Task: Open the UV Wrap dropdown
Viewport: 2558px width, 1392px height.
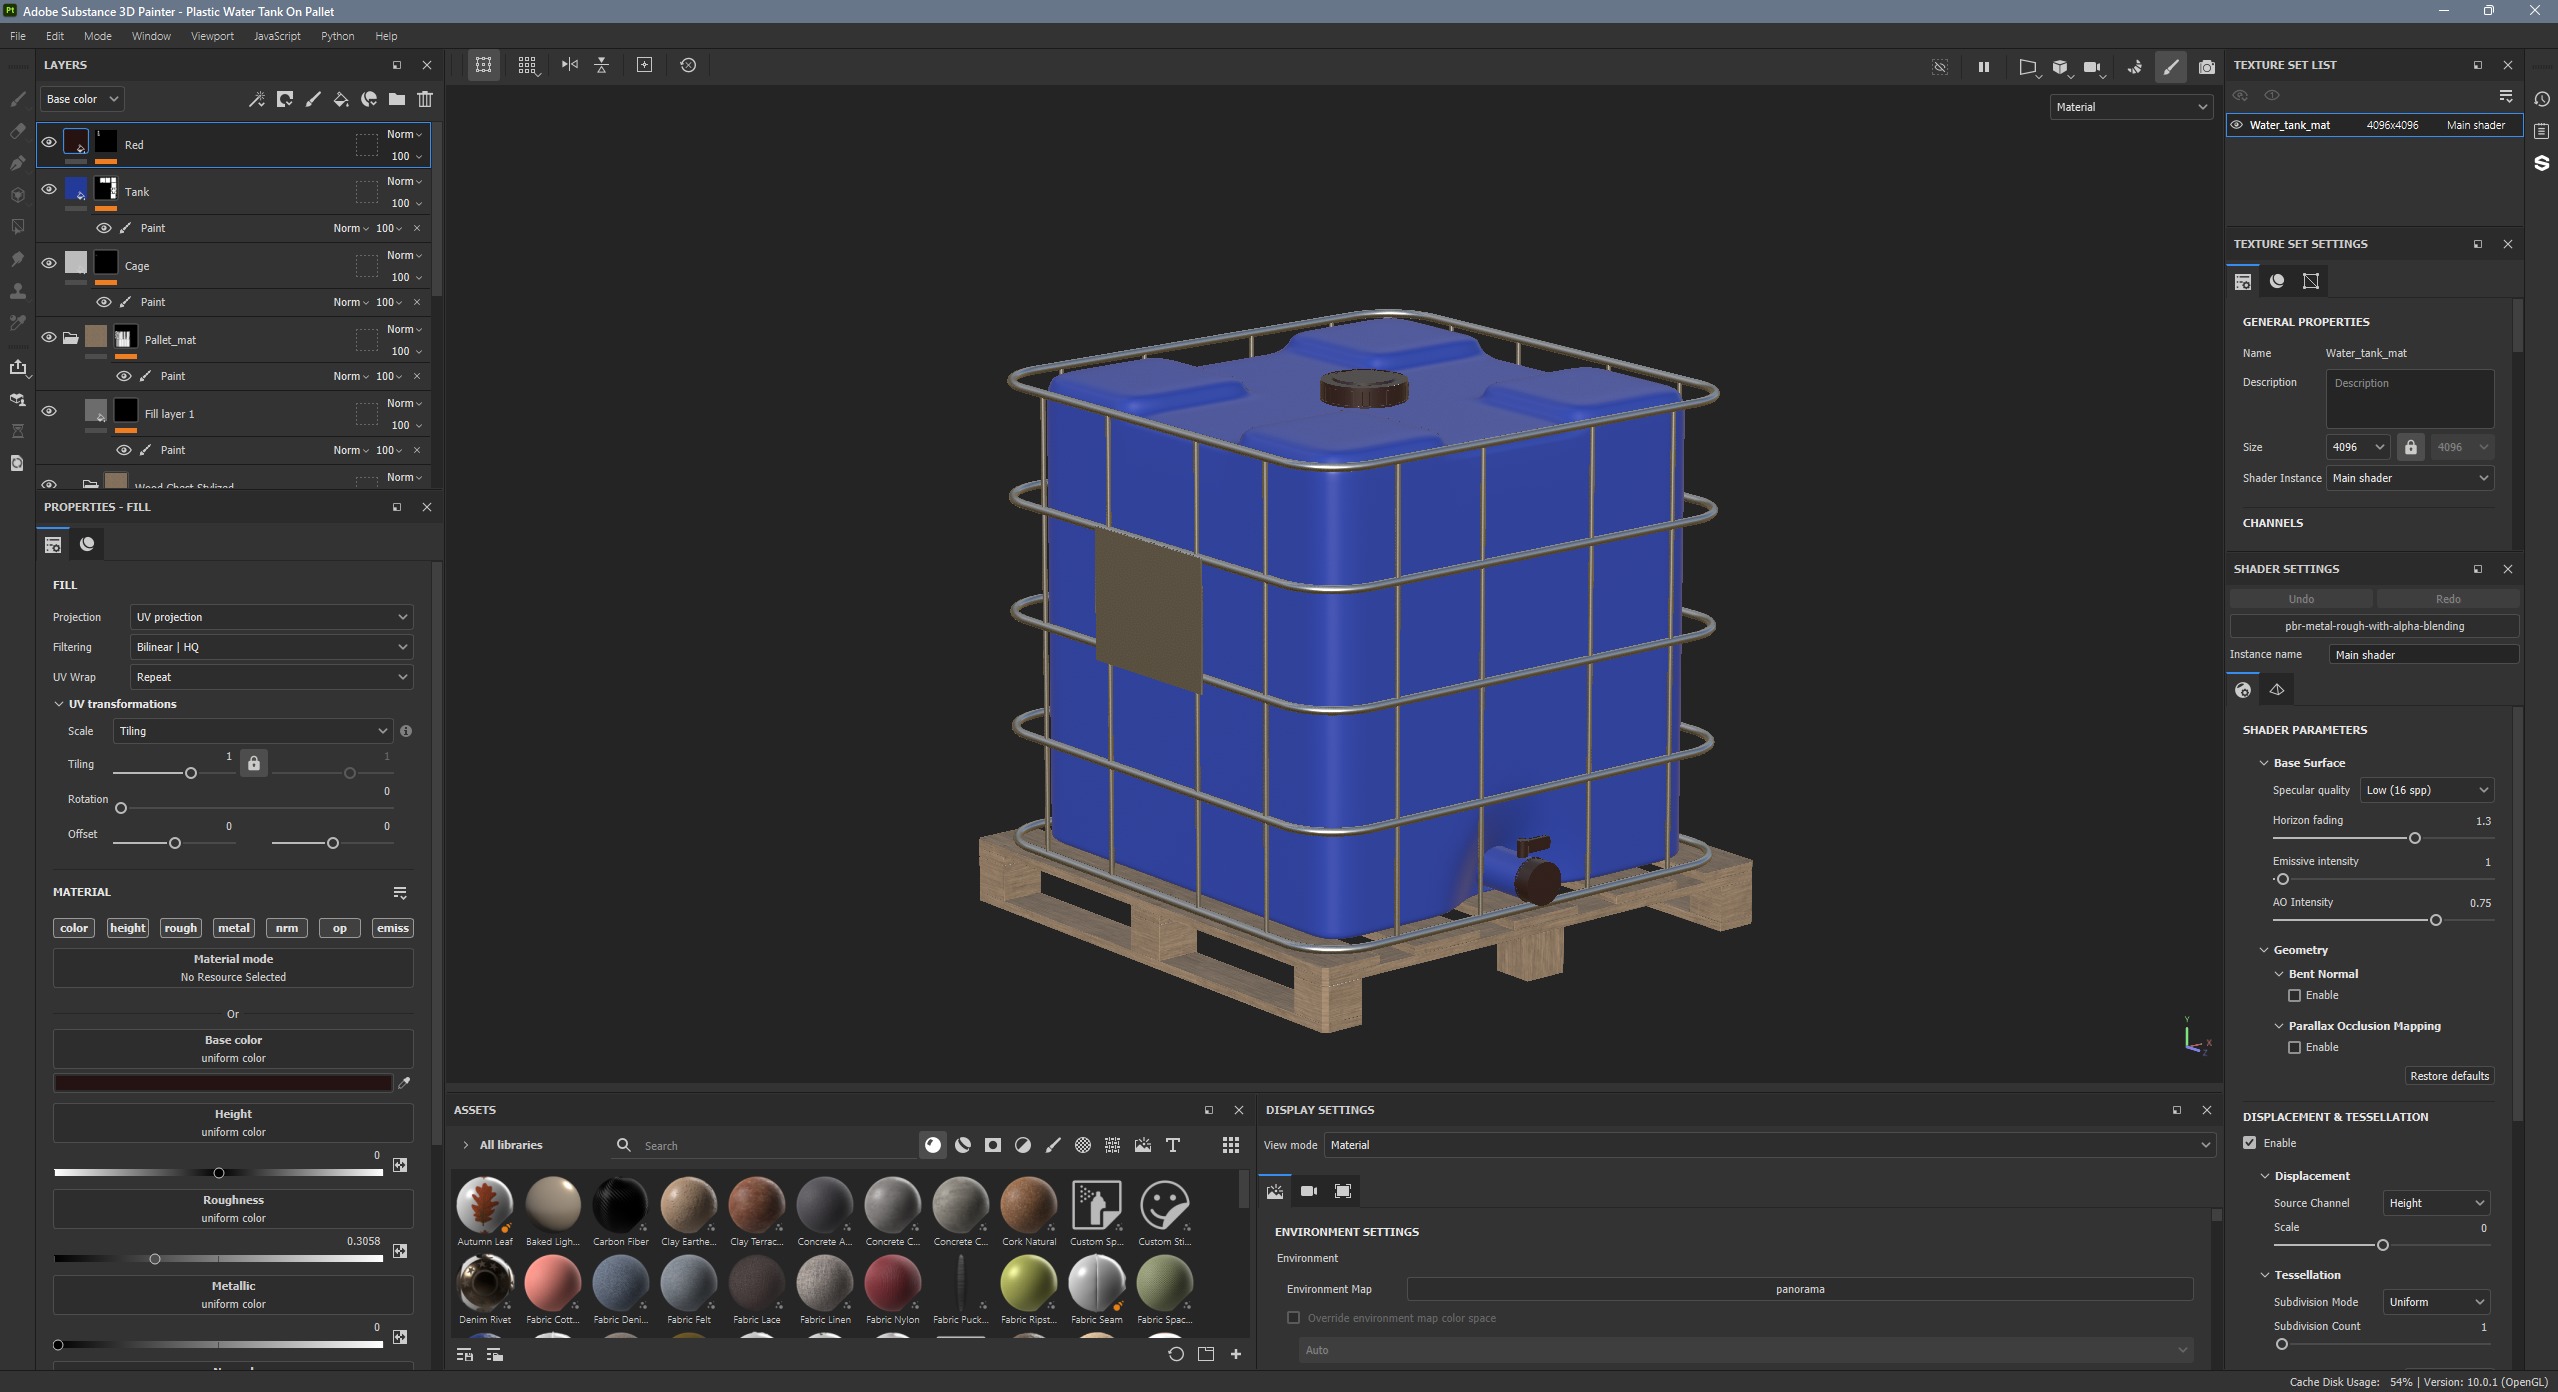Action: pos(271,677)
